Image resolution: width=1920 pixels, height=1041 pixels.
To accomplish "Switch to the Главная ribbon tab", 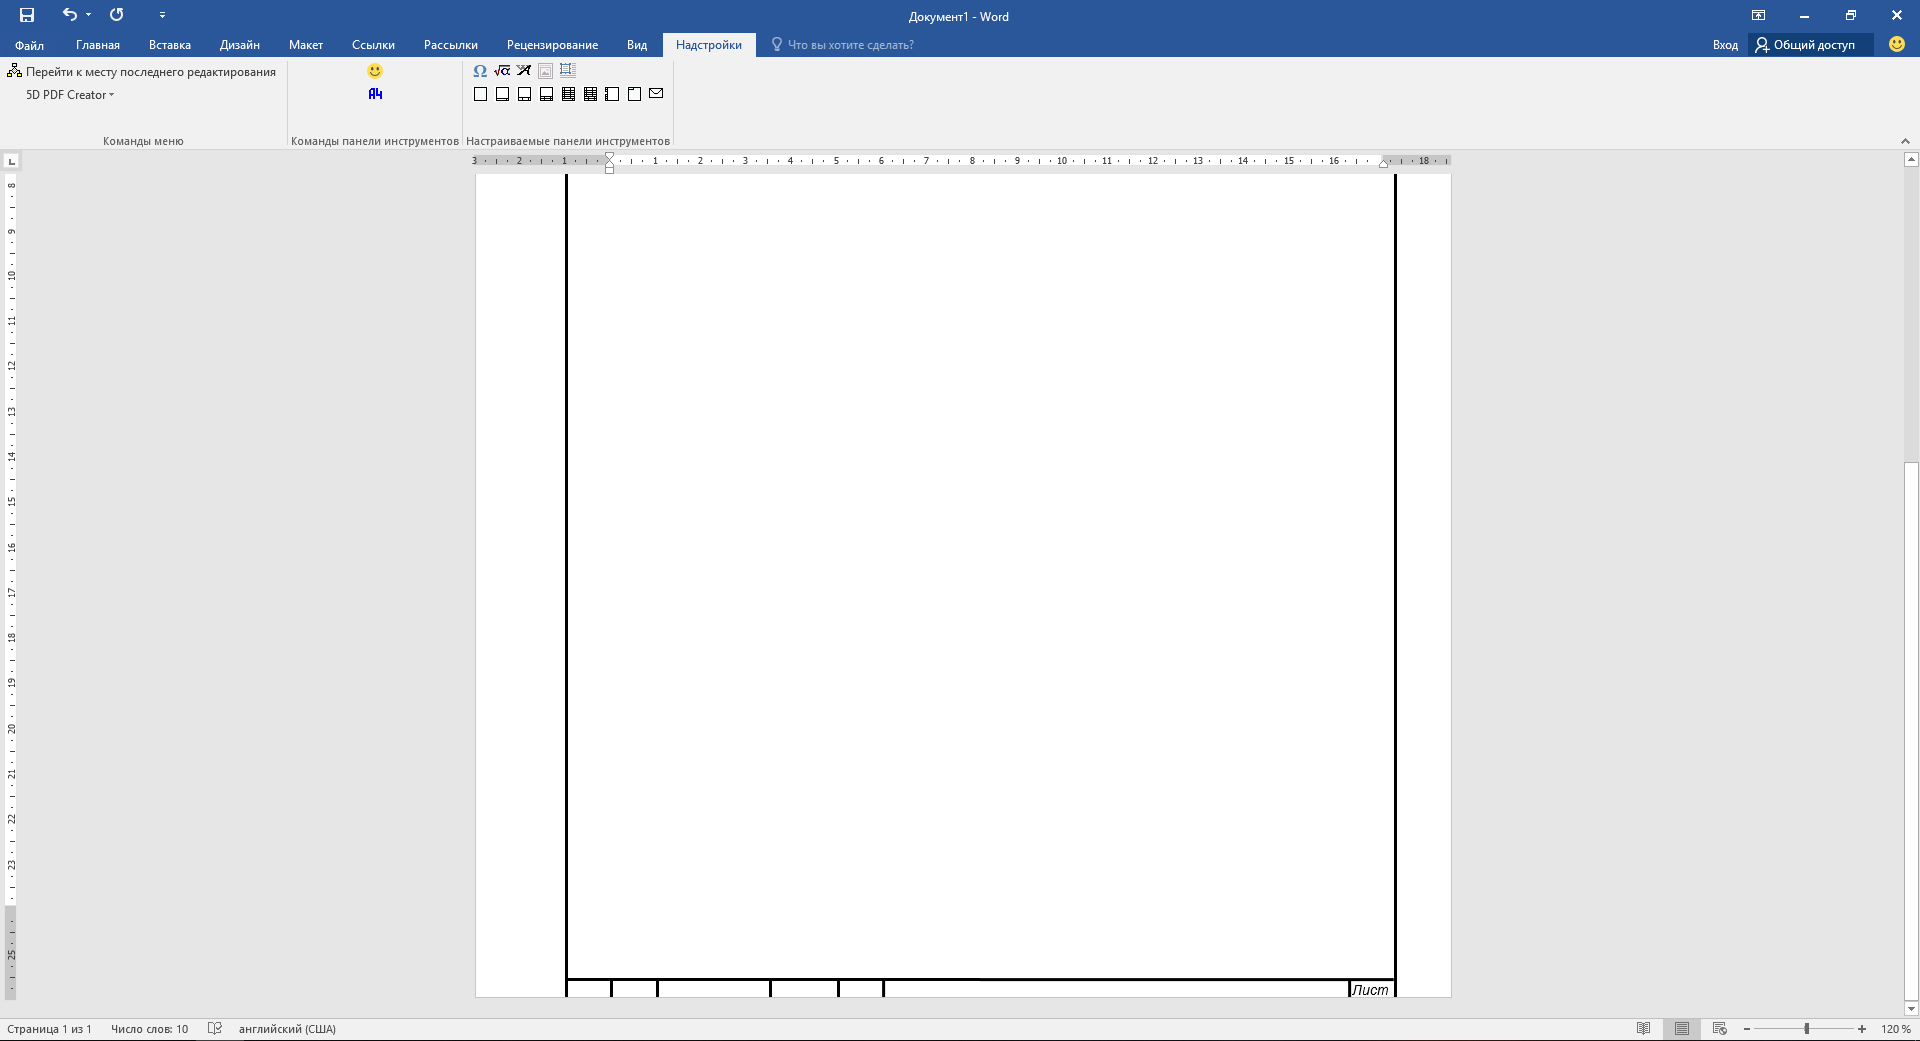I will 98,45.
